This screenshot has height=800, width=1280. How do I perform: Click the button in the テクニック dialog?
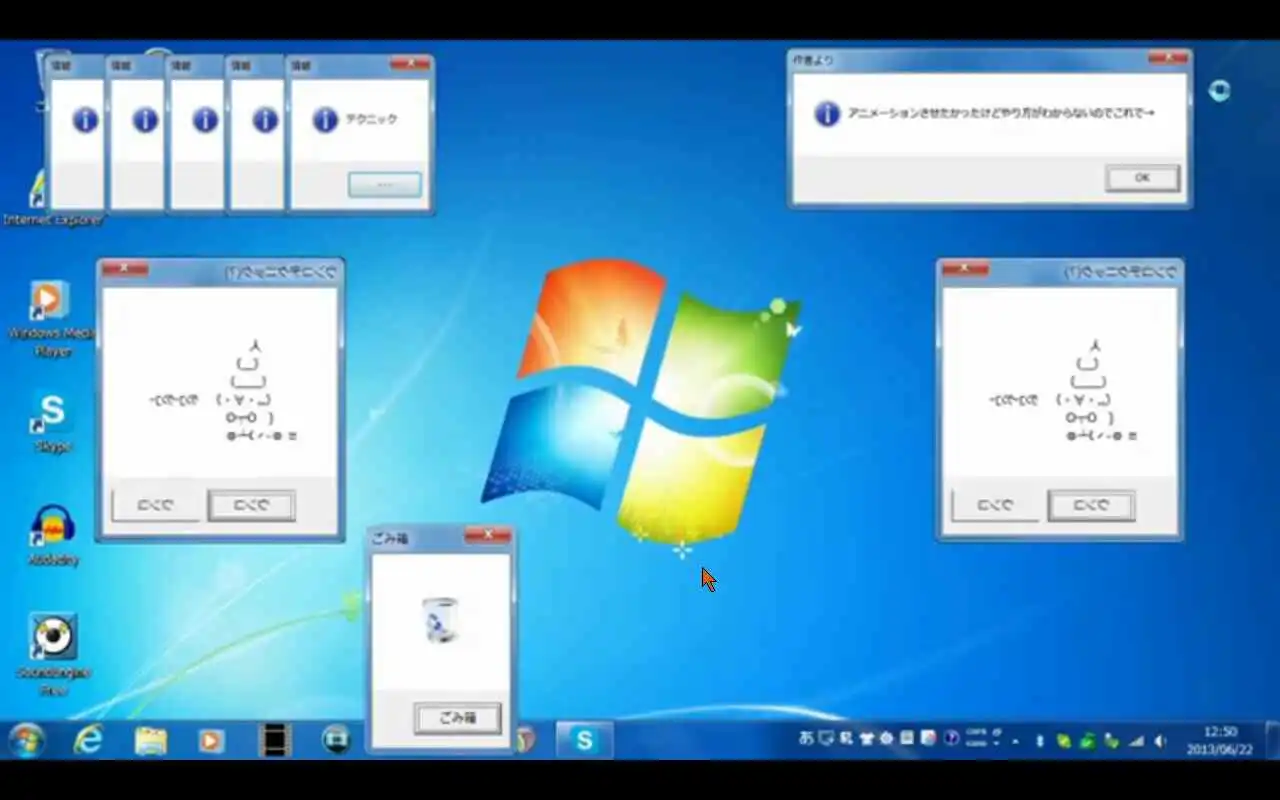[384, 185]
